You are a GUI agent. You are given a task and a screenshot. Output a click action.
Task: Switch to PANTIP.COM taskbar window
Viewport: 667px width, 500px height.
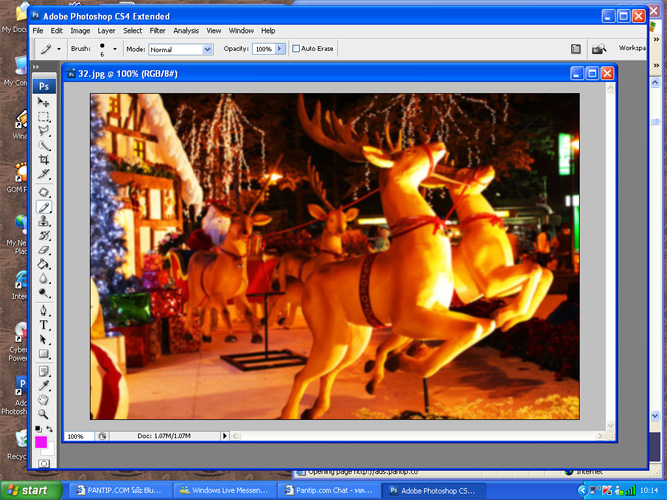pos(120,491)
